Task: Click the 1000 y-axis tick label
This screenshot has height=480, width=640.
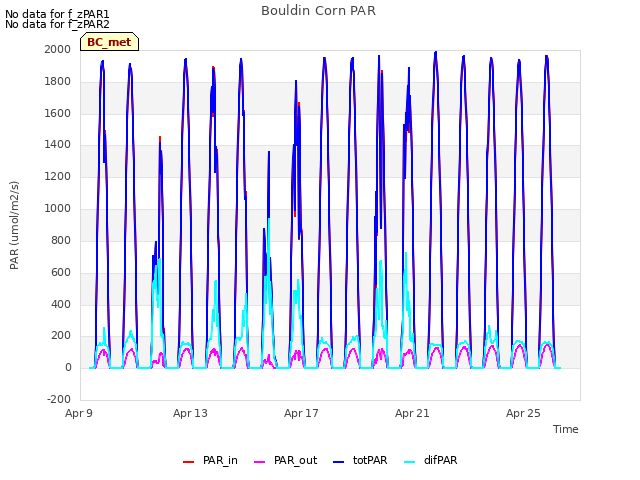Action: 58,208
